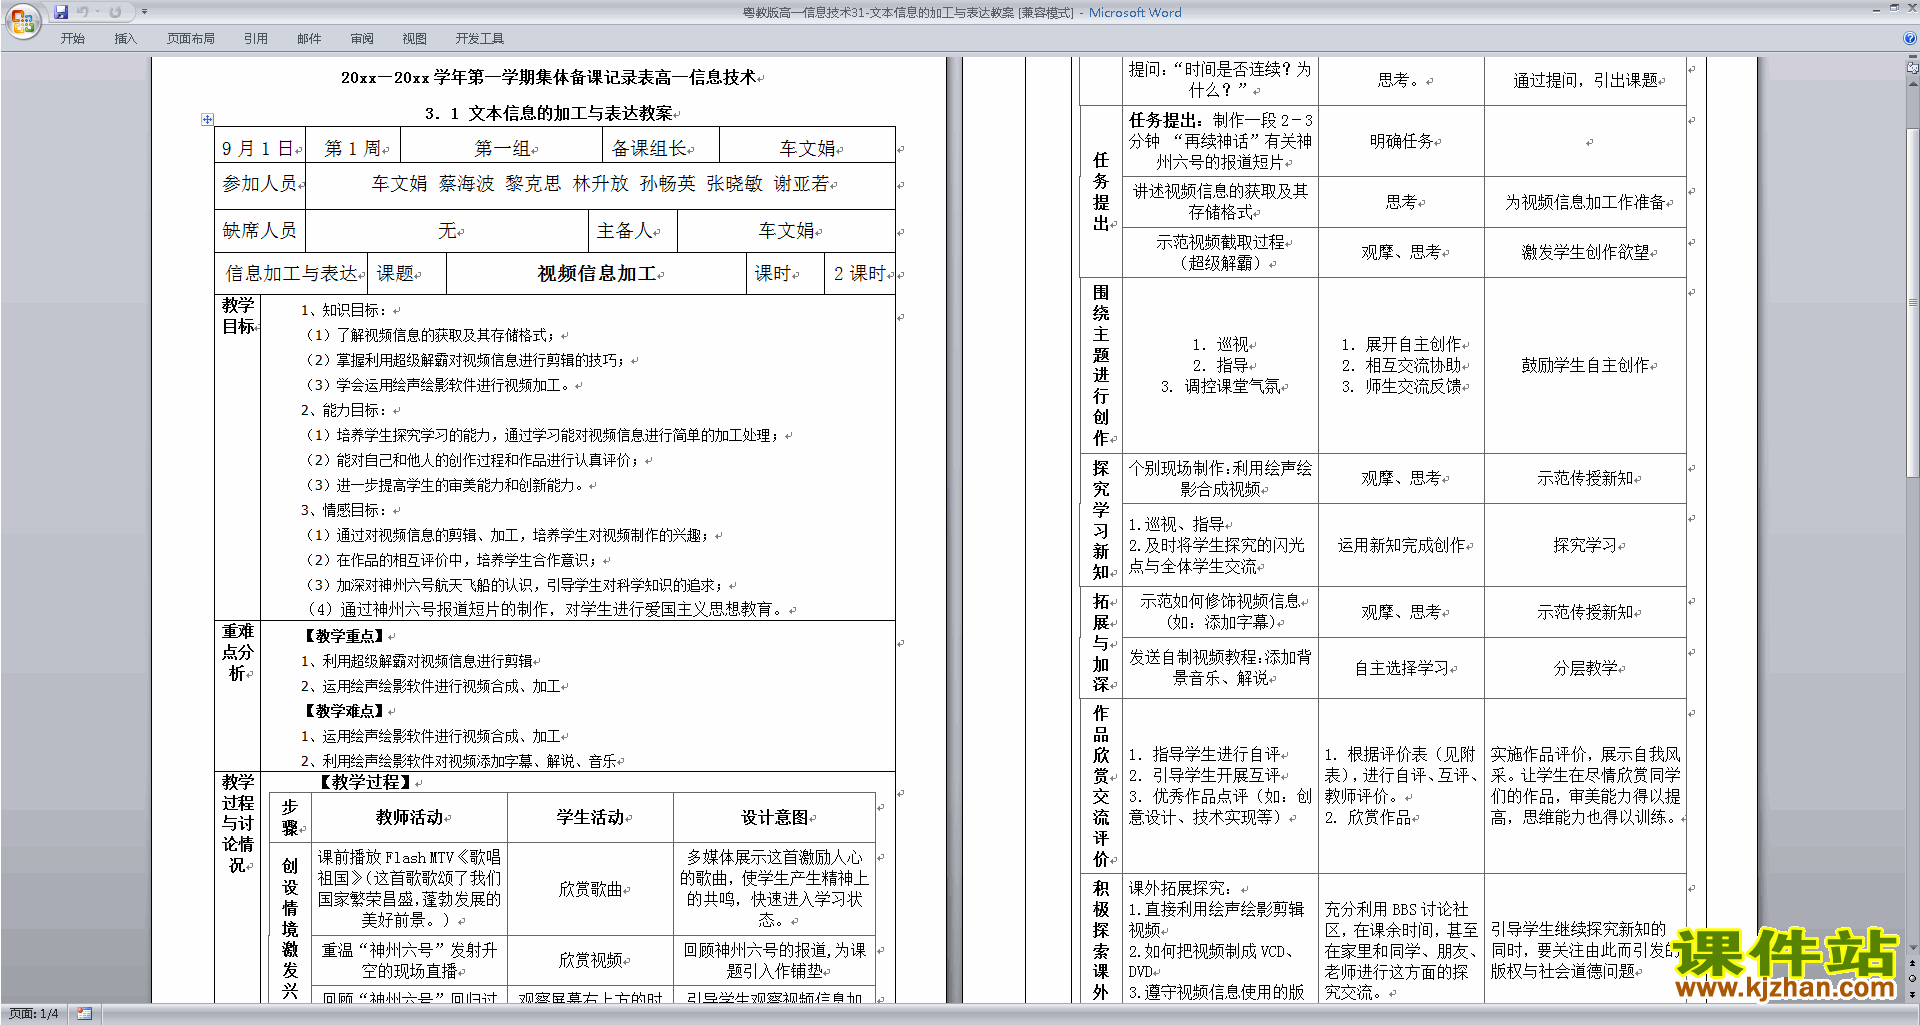
Task: Click the macro recording icon in the status bar
Action: [x=84, y=1014]
